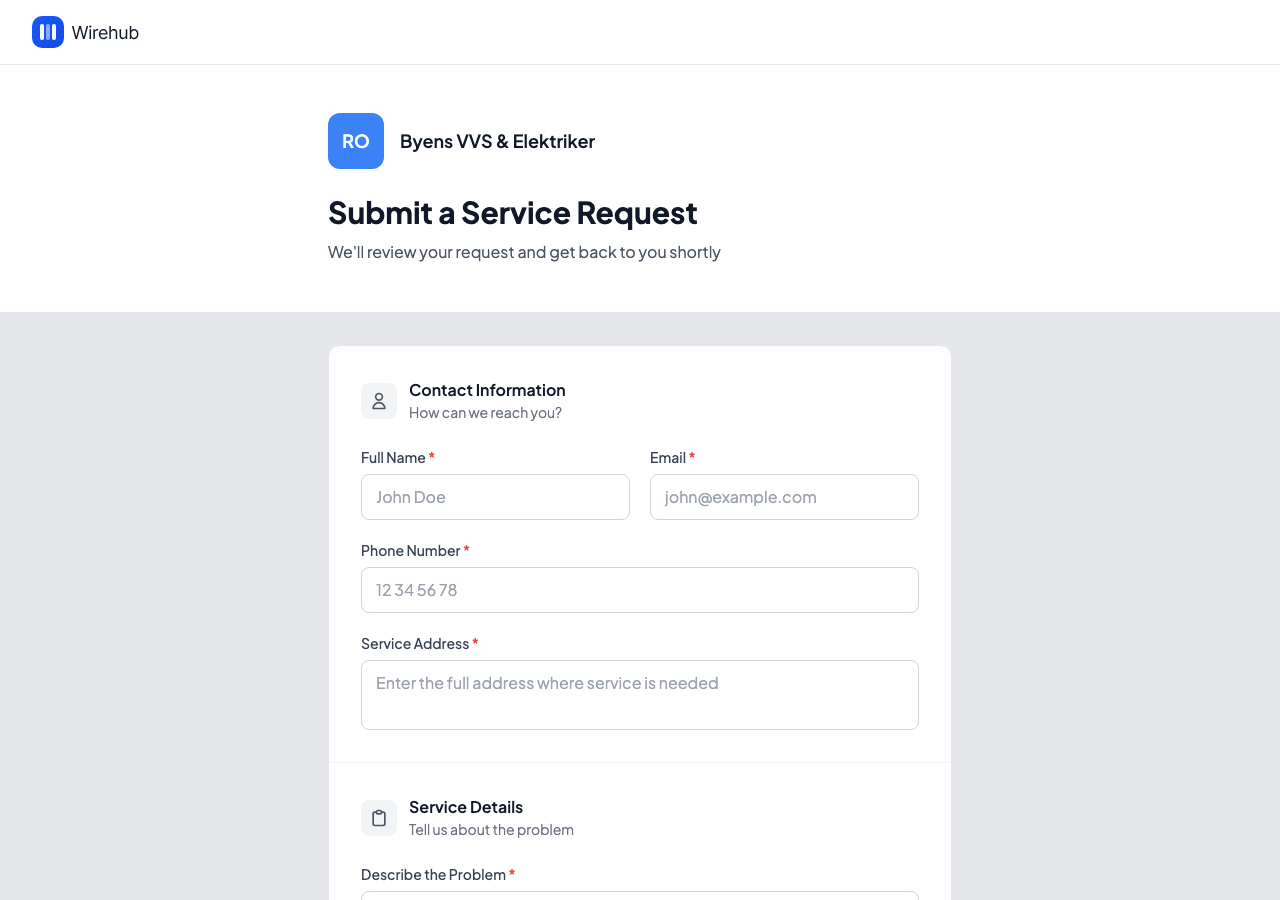Focus the Email input field
The height and width of the screenshot is (900, 1280).
click(784, 497)
